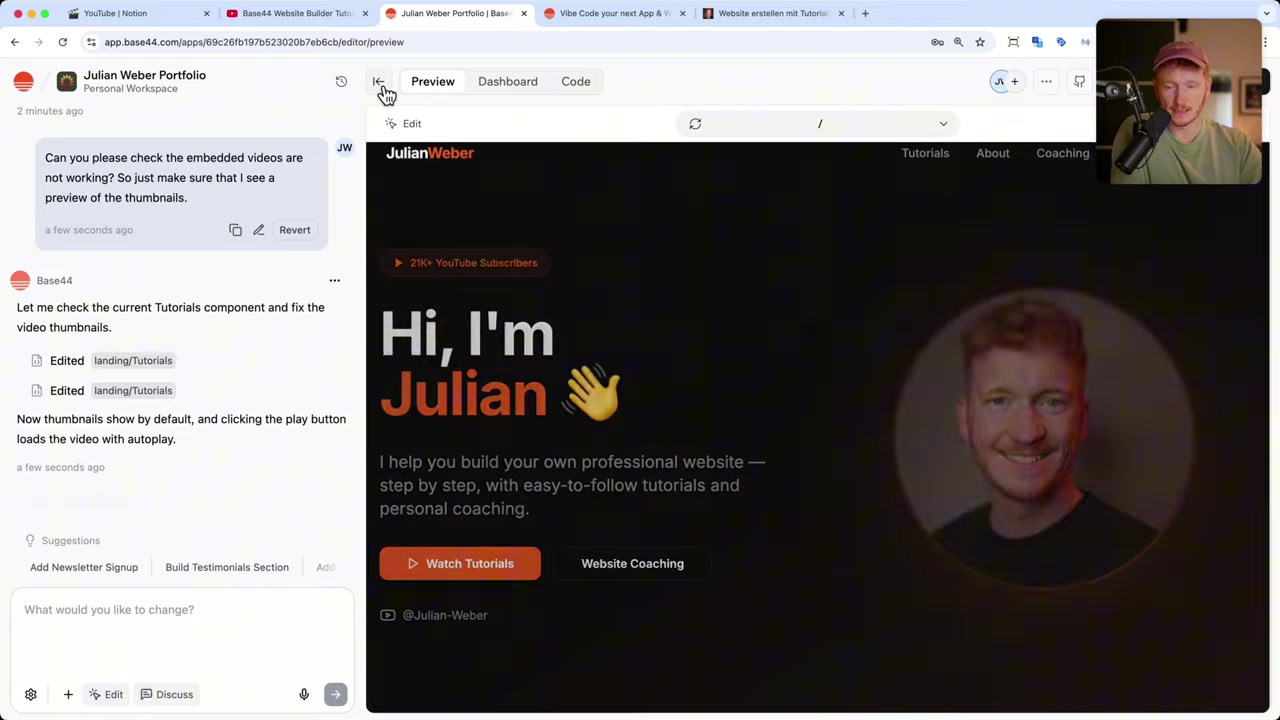Open chat settings gear icon
Screen dimensions: 1280x720
(x=31, y=694)
